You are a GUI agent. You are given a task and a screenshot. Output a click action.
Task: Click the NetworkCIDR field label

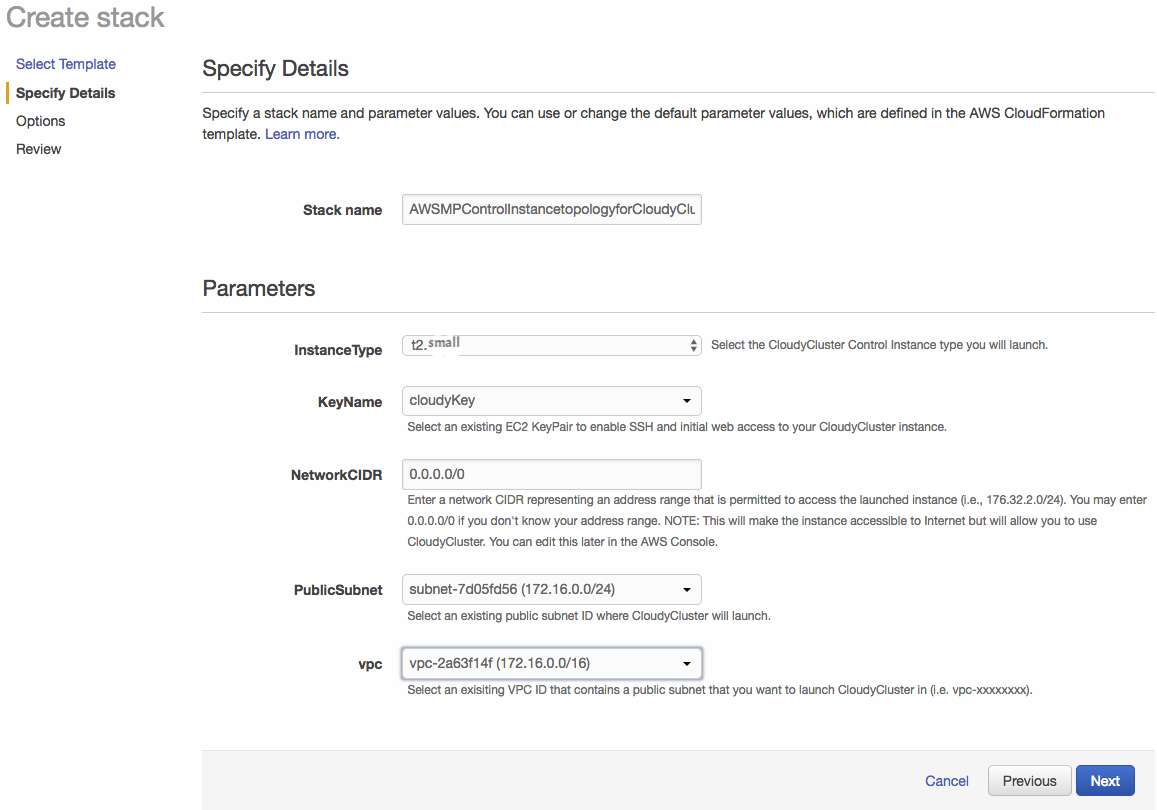click(336, 475)
